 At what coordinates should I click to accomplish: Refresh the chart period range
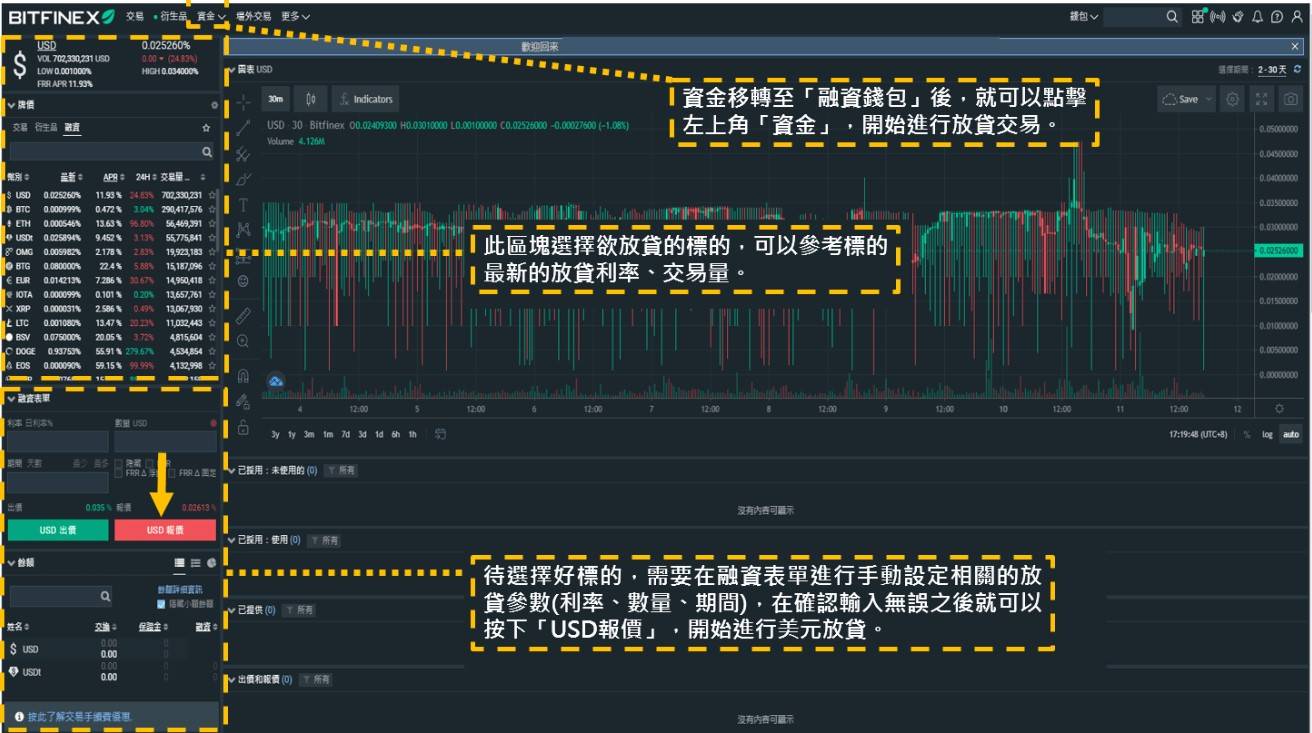[1297, 69]
